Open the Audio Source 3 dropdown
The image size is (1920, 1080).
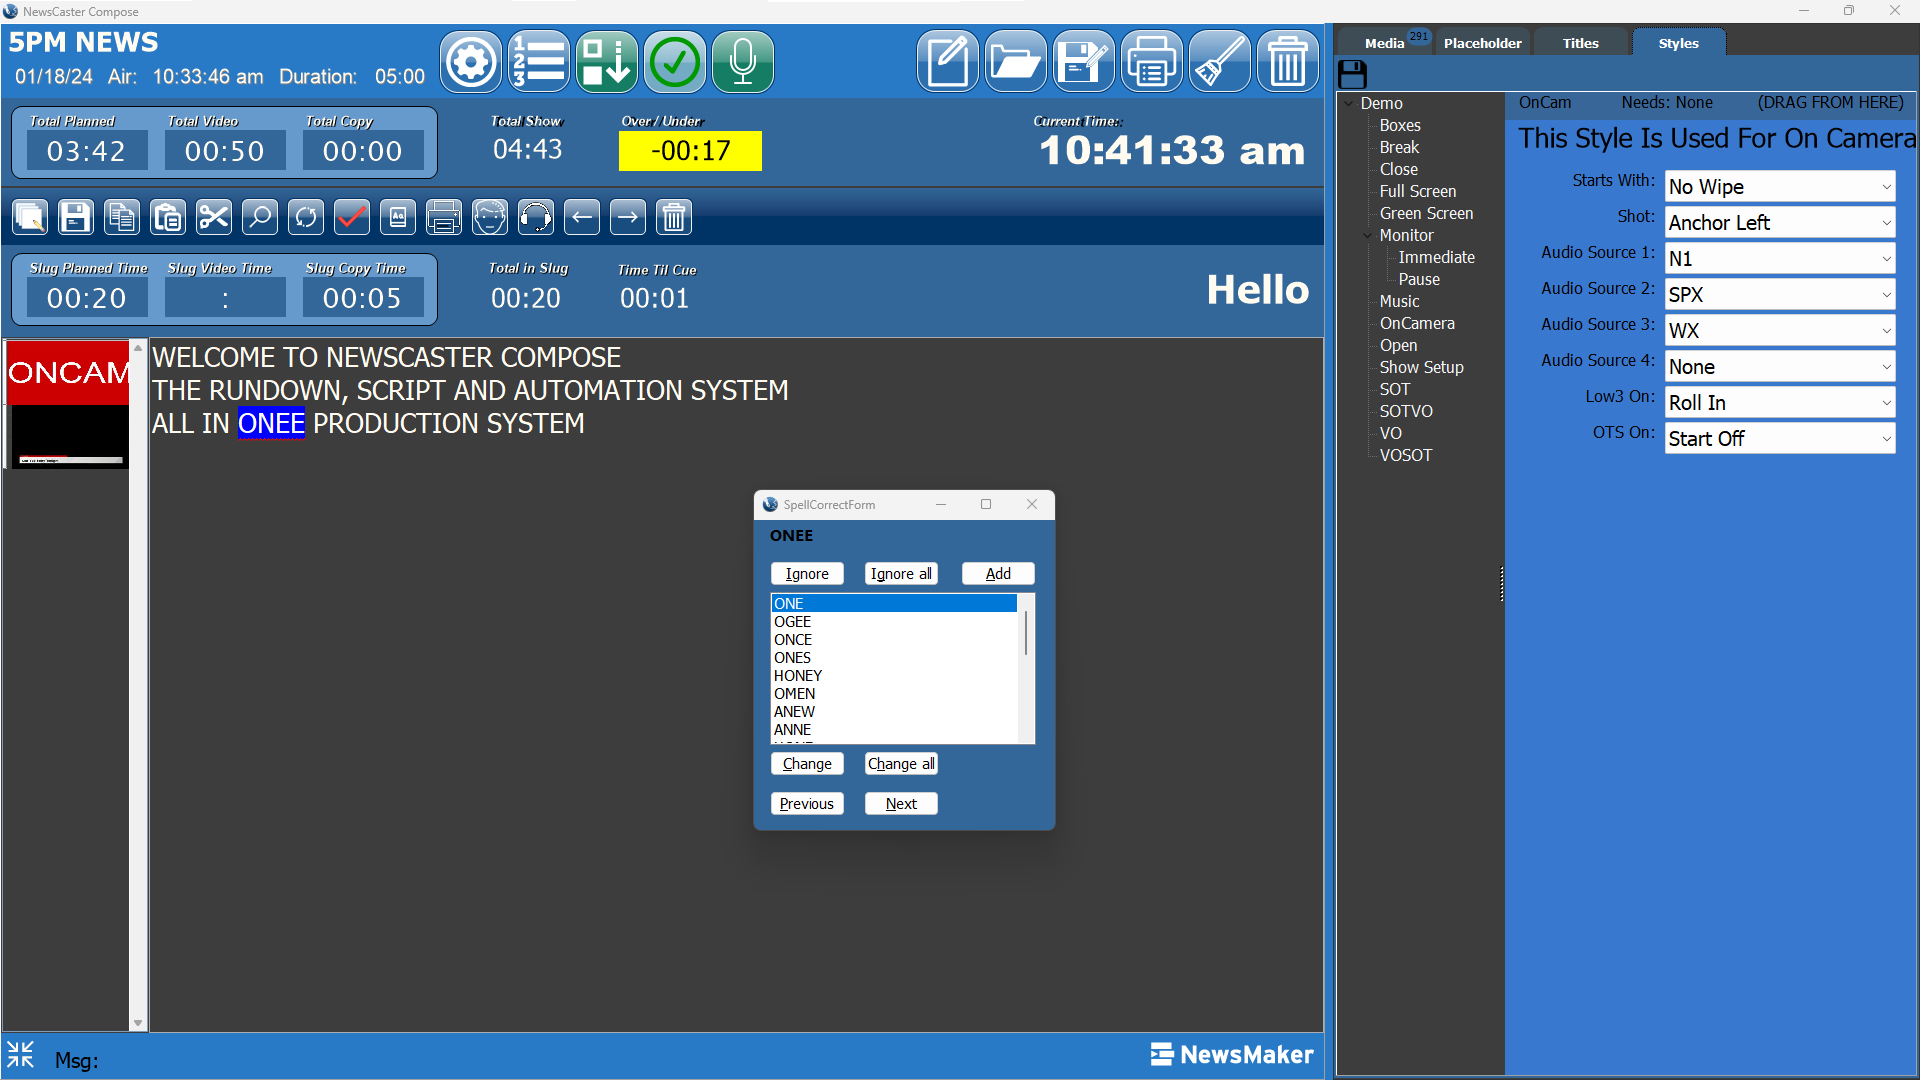1780,331
